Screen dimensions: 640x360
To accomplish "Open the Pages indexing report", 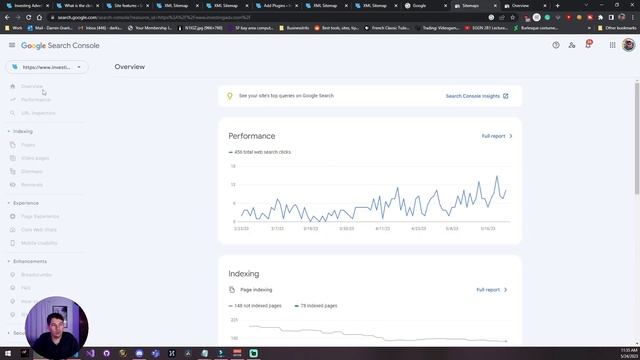I will [28, 145].
